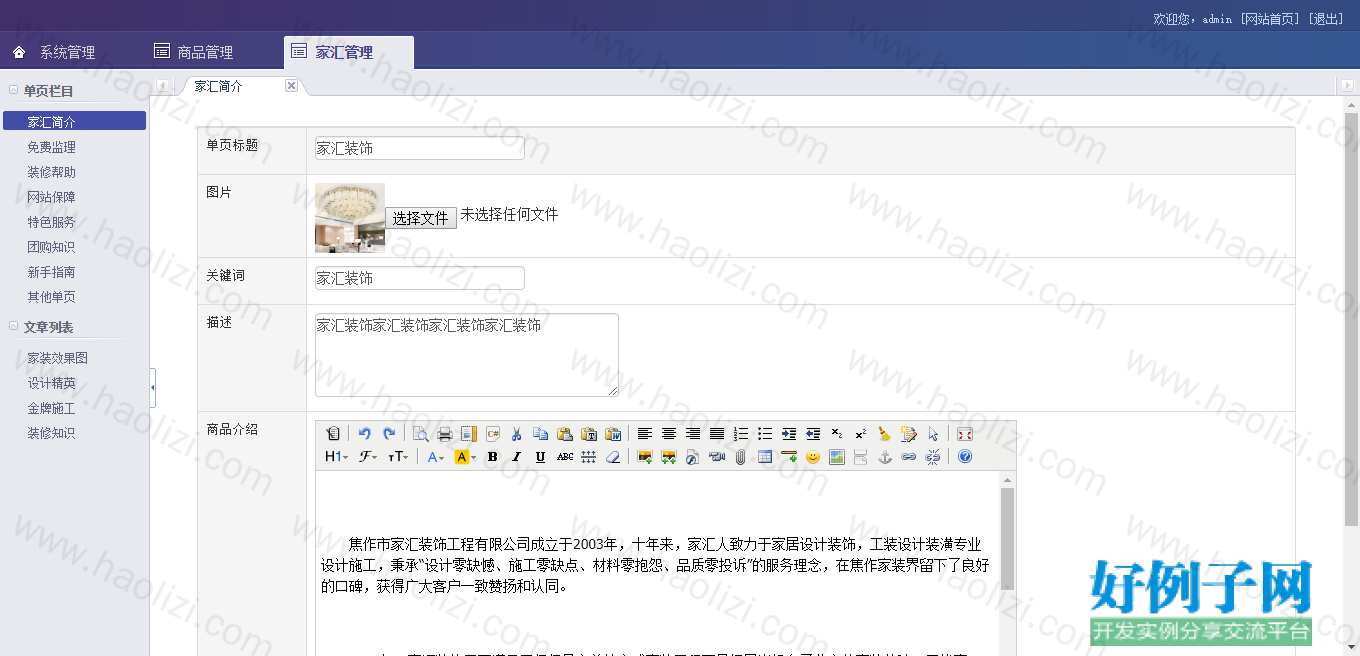Open the font size dropdown
Image resolution: width=1360 pixels, height=656 pixels.
[x=398, y=457]
